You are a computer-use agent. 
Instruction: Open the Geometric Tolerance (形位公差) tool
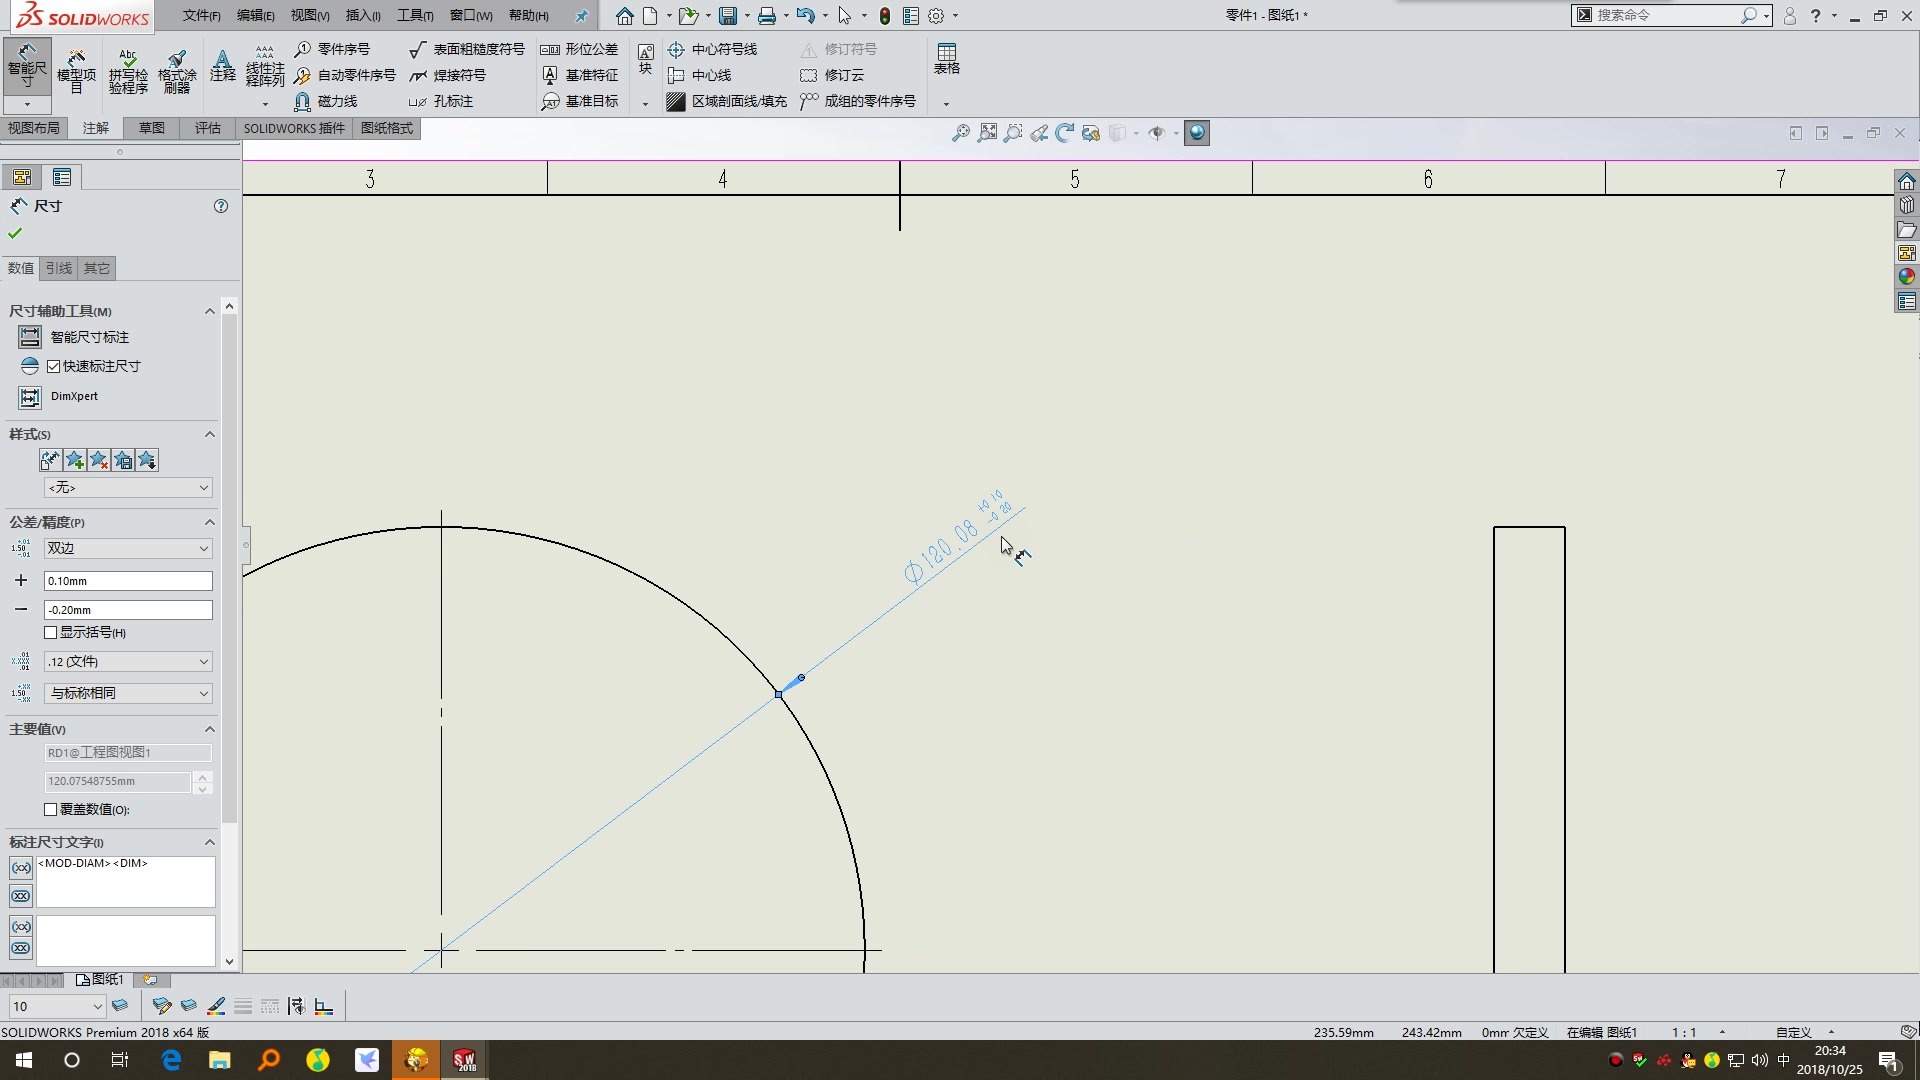(x=580, y=49)
